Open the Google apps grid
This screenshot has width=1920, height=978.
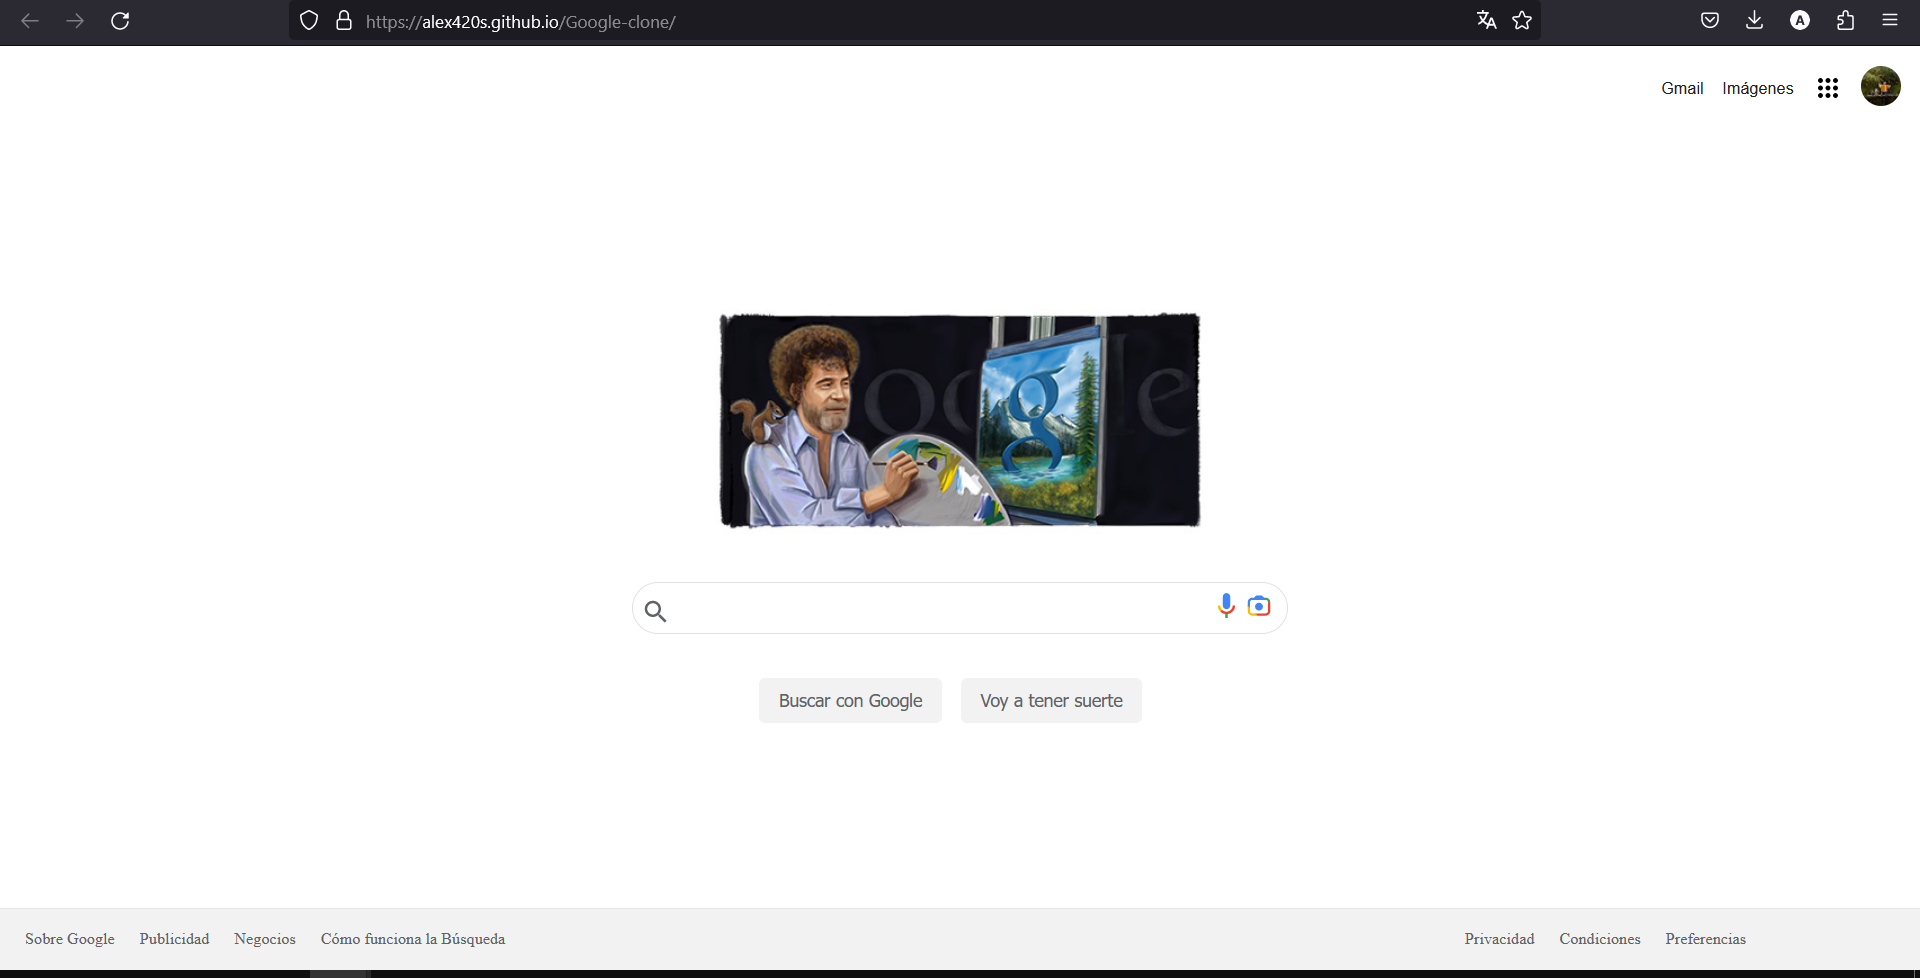[1828, 88]
